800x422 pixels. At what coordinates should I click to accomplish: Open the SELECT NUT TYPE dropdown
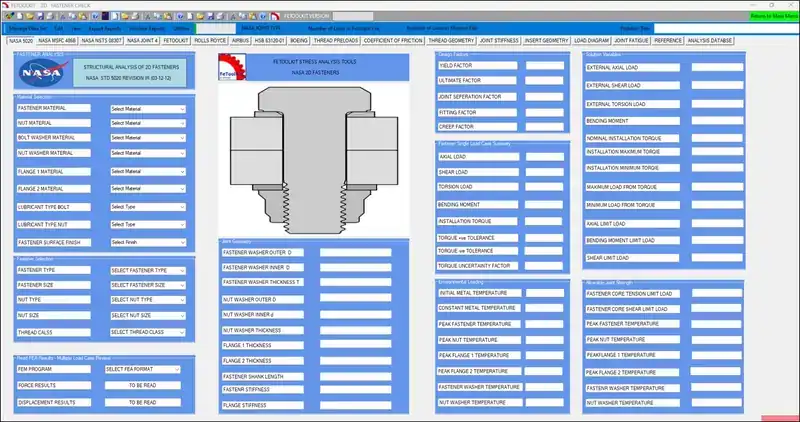tap(148, 300)
